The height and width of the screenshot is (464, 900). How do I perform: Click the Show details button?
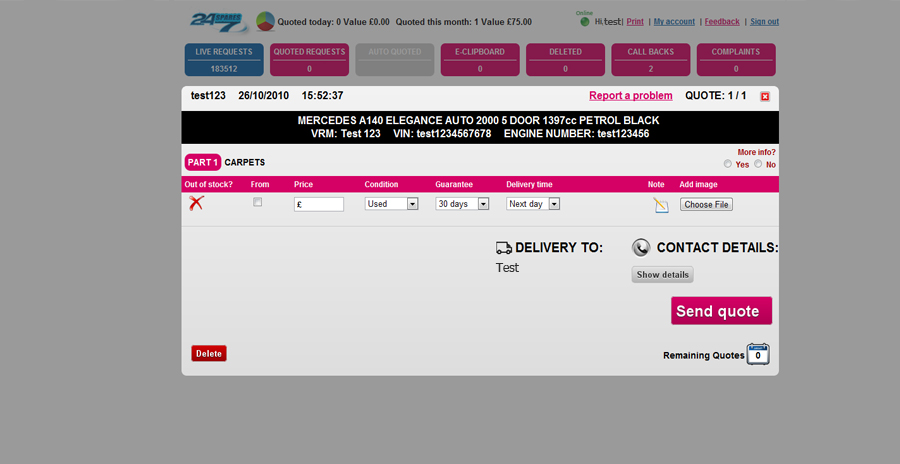(x=662, y=274)
